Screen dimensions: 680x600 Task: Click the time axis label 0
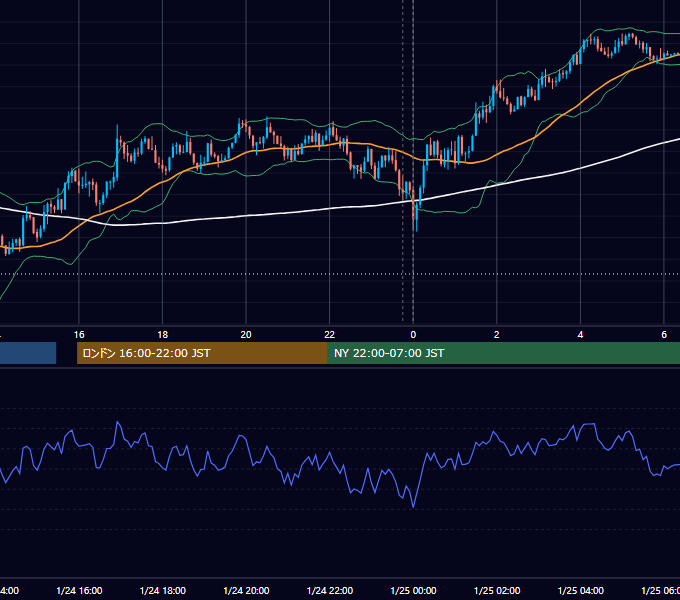(x=413, y=335)
